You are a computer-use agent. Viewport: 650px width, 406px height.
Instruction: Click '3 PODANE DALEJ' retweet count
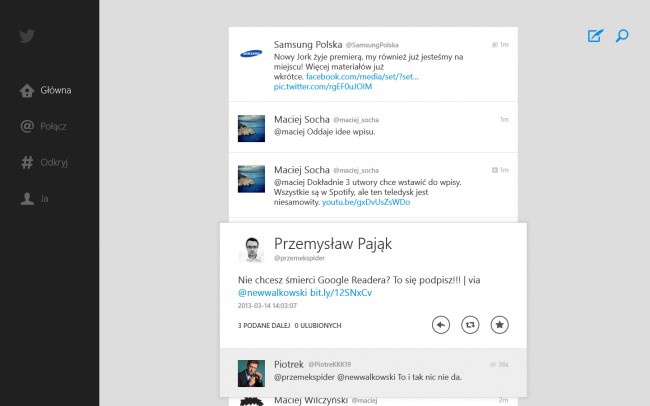coord(264,326)
